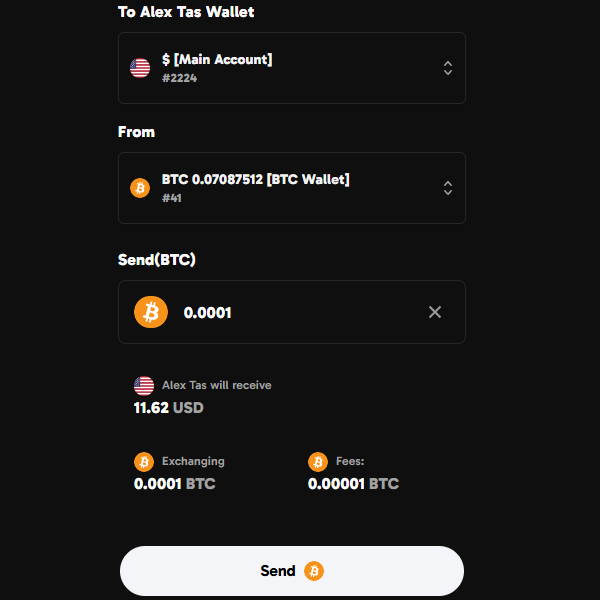Clear the send amount with the X icon
The image size is (600, 600).
click(x=435, y=312)
